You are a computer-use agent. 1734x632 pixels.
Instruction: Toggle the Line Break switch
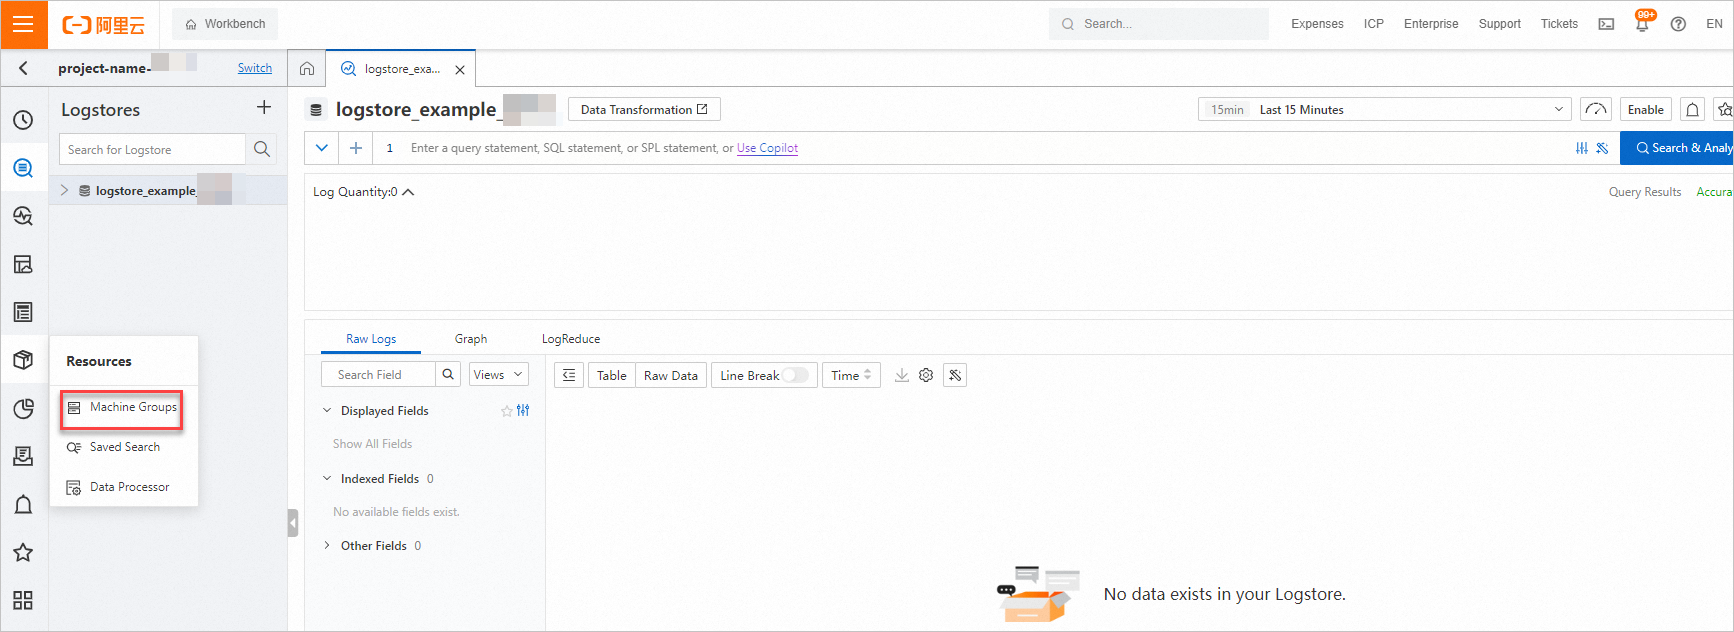[795, 375]
